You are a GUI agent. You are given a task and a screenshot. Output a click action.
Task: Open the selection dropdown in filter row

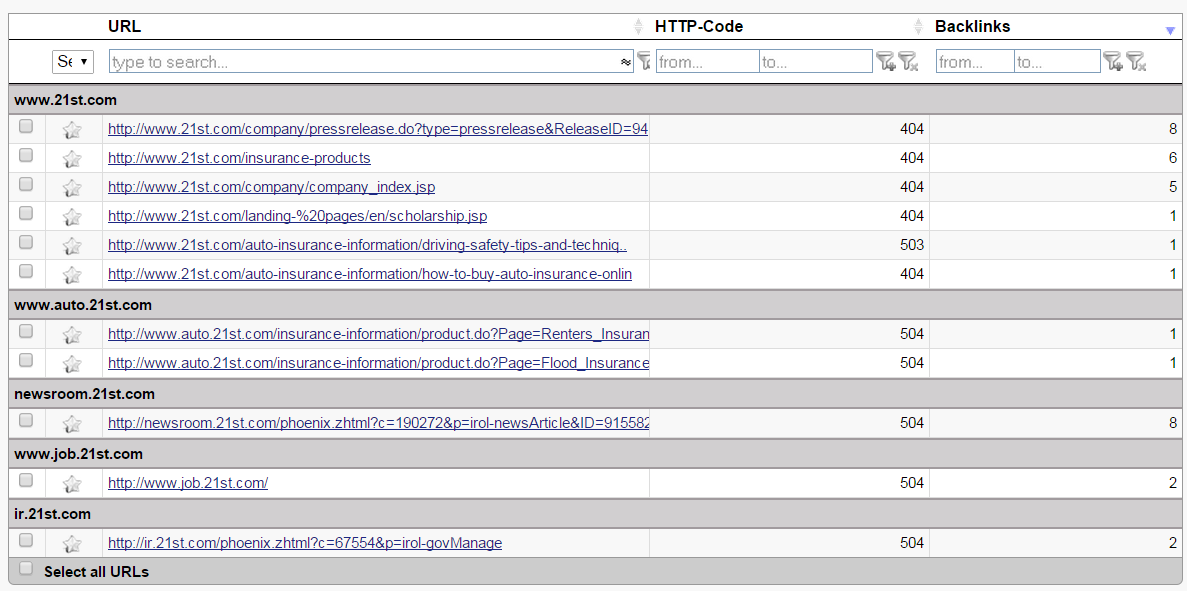[x=72, y=62]
